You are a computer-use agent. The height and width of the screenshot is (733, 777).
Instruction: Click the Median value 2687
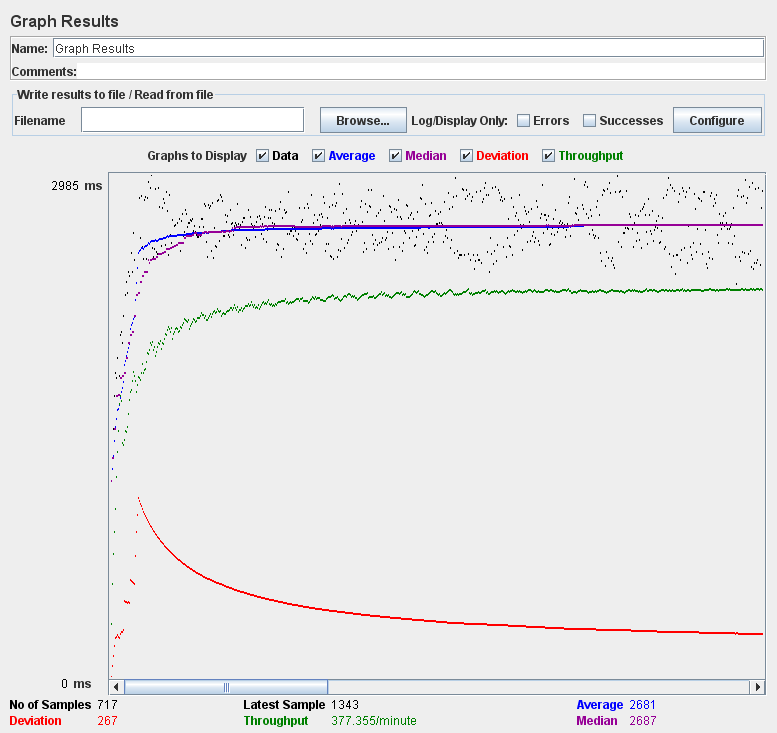pos(643,721)
